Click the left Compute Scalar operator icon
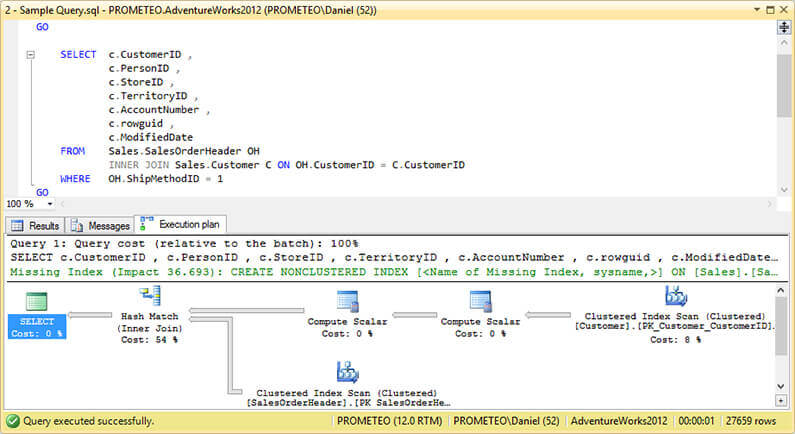Viewport: 795px width, 434px height. [x=347, y=301]
